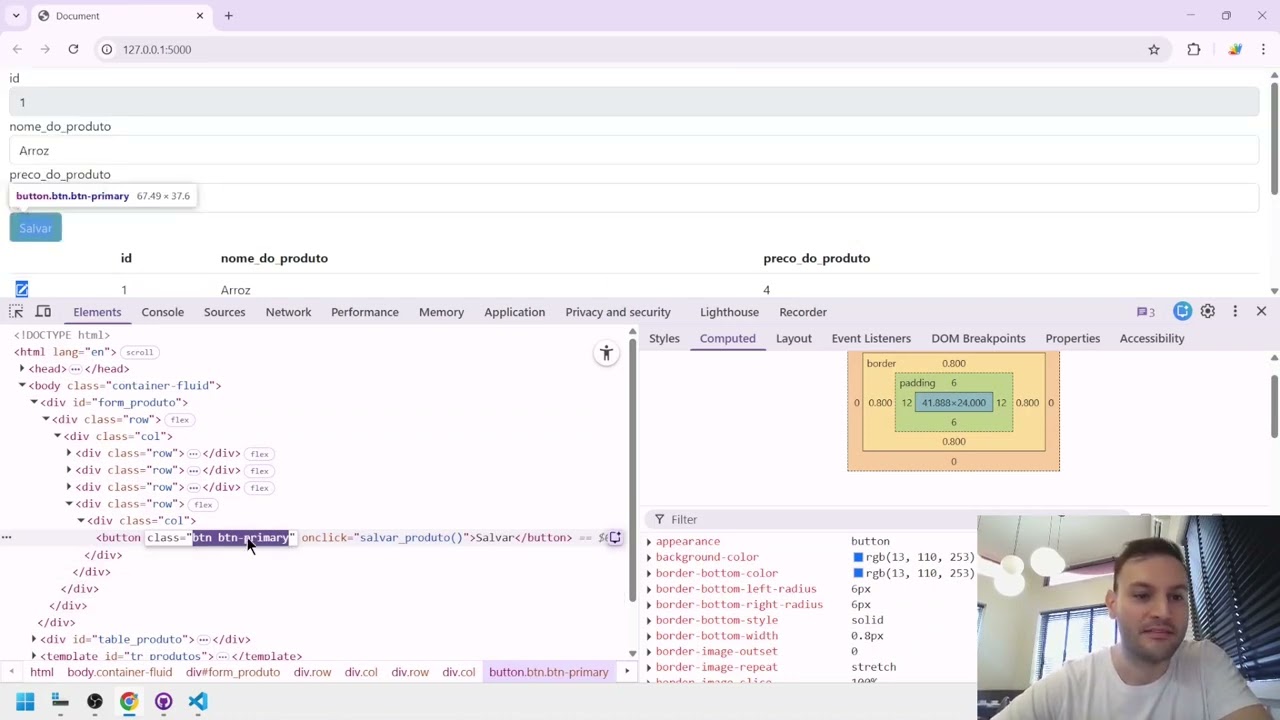1280x720 pixels.
Task: Close the Document tab
Action: (200, 16)
